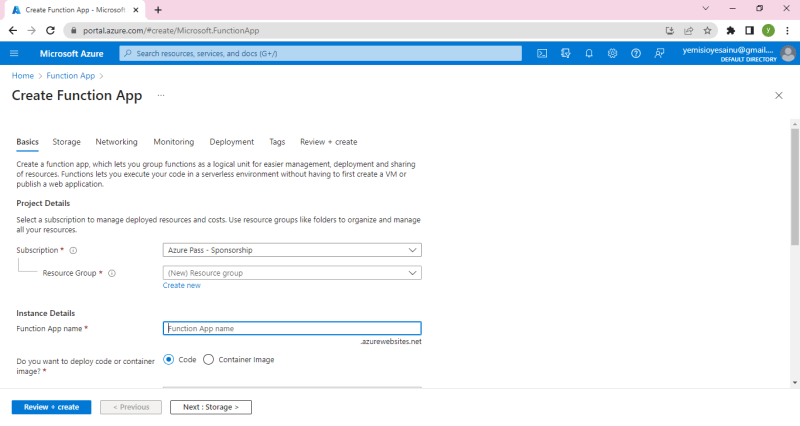Open the ellipsis menu beside Create Function App
800x426 pixels.
coord(161,95)
